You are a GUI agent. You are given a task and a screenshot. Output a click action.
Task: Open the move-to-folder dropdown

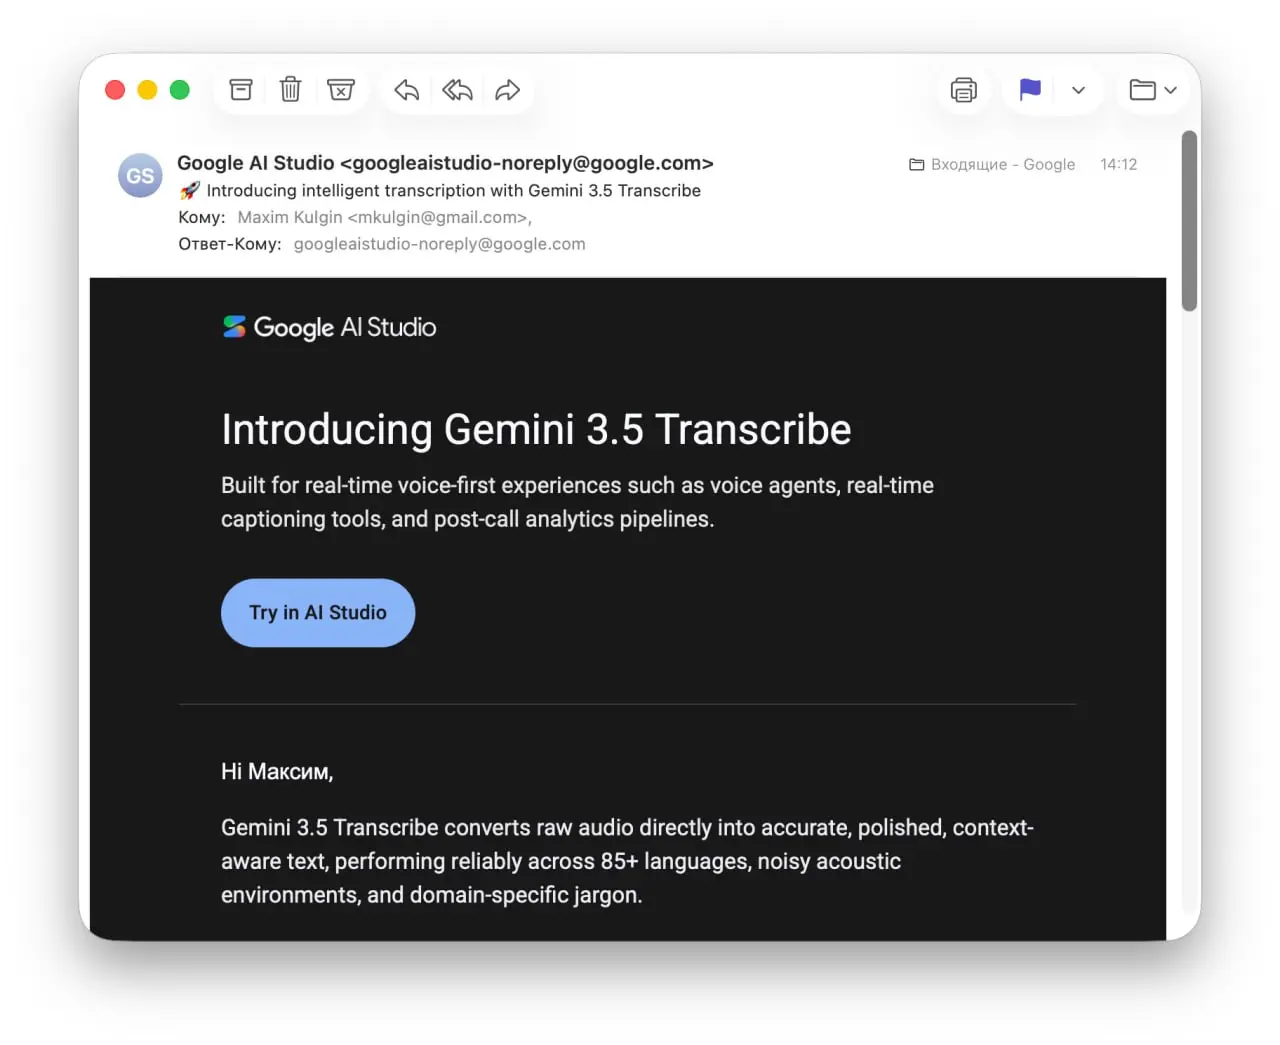(1153, 90)
